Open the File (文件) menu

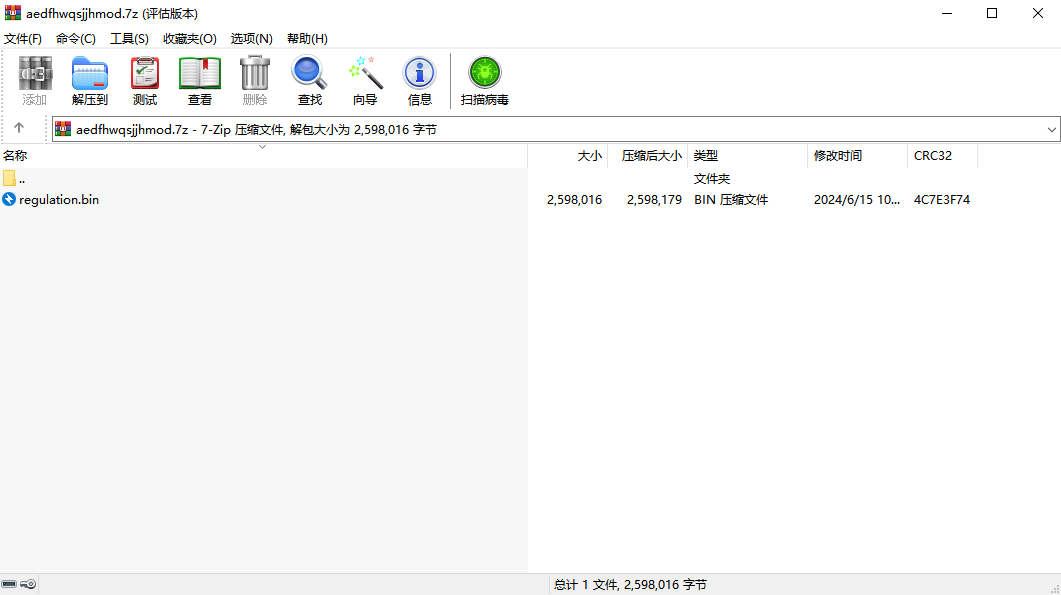pos(22,39)
